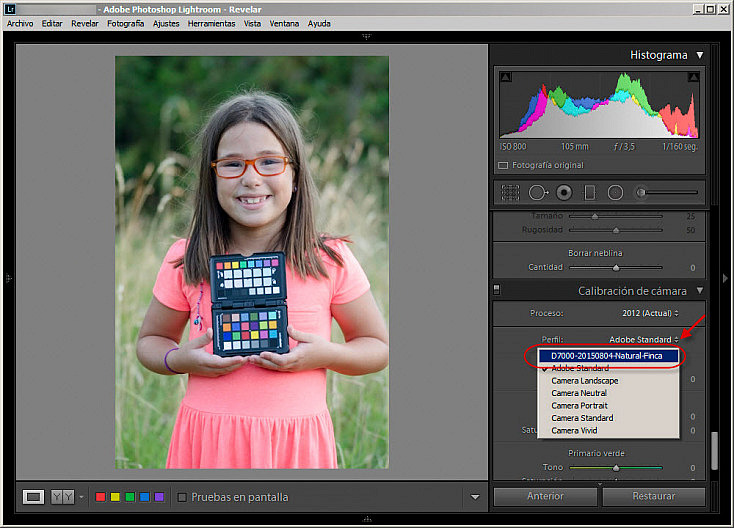
Task: Toggle shadow clipping indicator in histogram
Action: 506,77
